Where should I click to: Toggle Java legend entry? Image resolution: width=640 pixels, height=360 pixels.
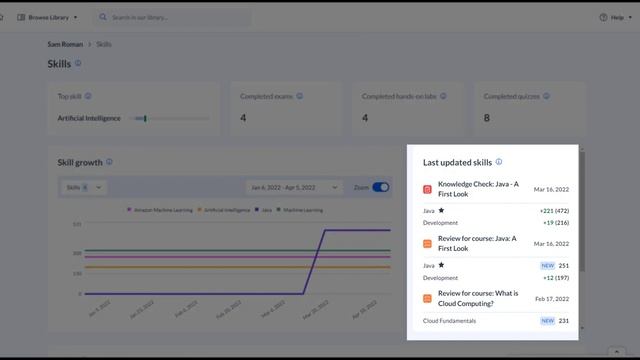[263, 210]
